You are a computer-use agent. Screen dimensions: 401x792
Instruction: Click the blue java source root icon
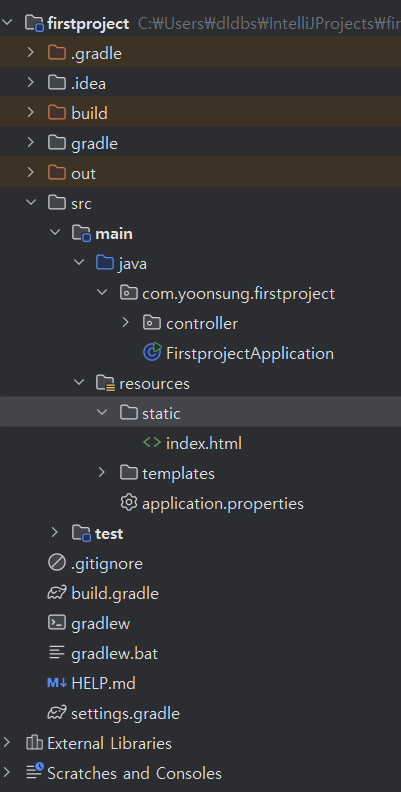click(105, 263)
